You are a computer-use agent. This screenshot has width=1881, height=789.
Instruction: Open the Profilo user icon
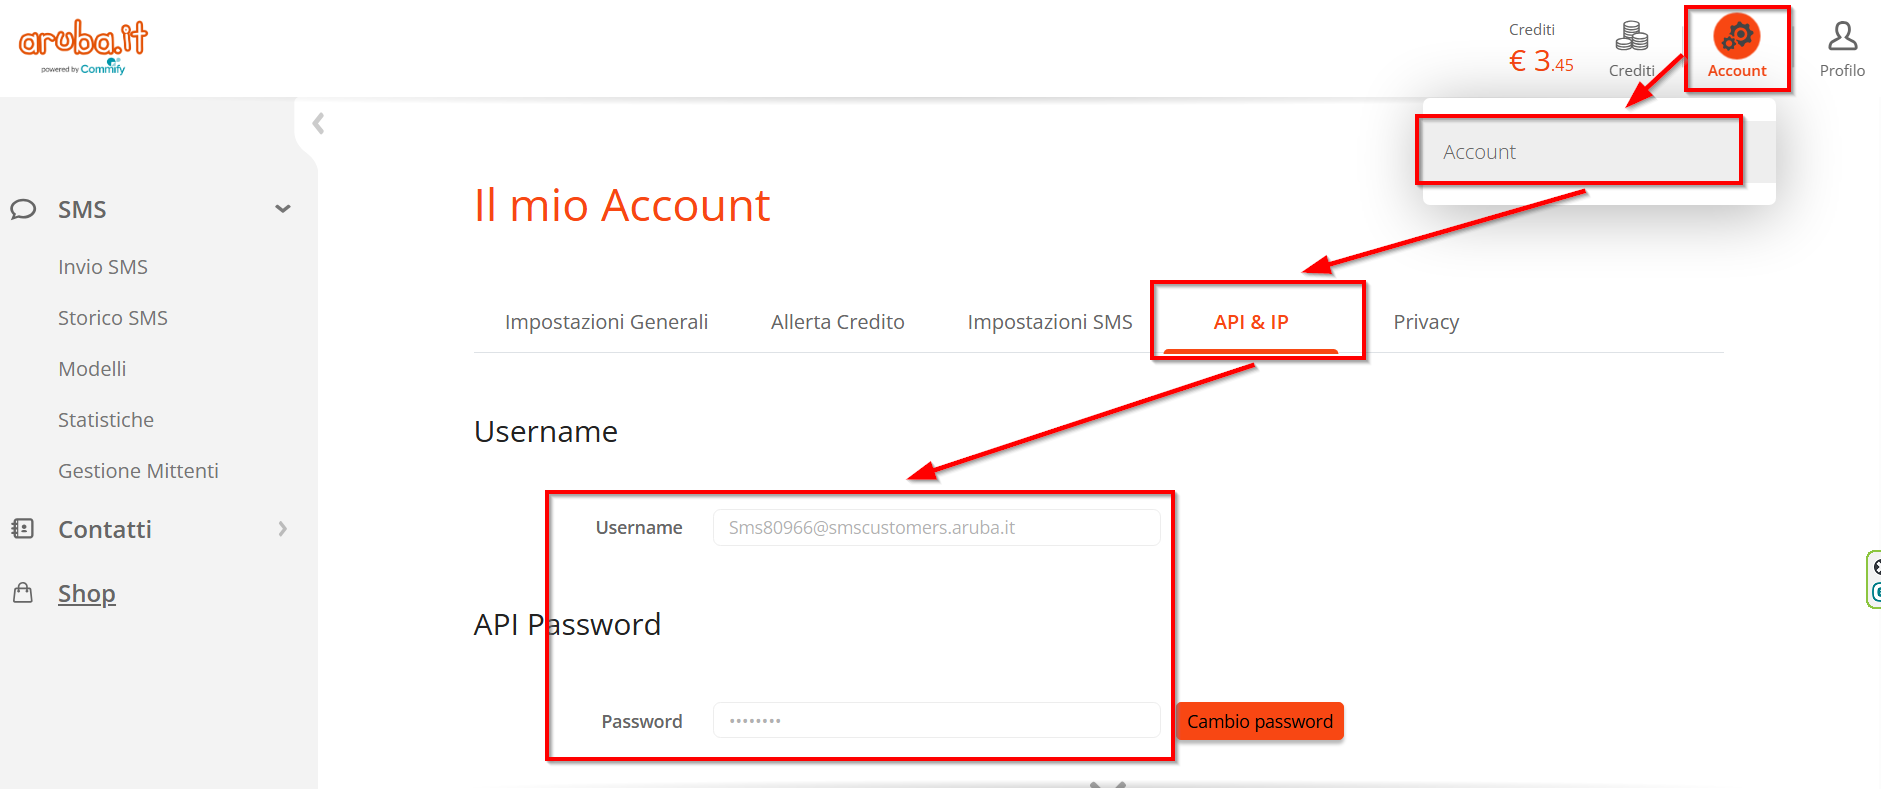(x=1842, y=37)
